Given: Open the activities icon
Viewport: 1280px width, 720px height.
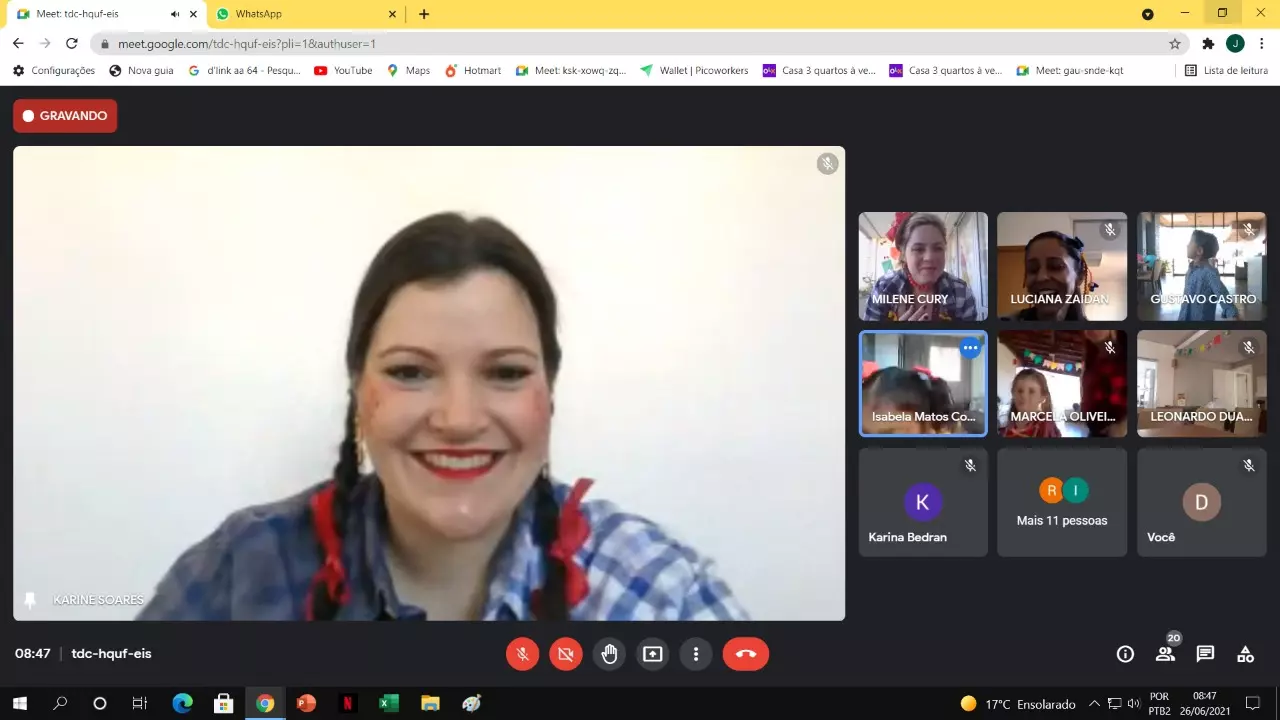Looking at the screenshot, I should [x=1245, y=654].
